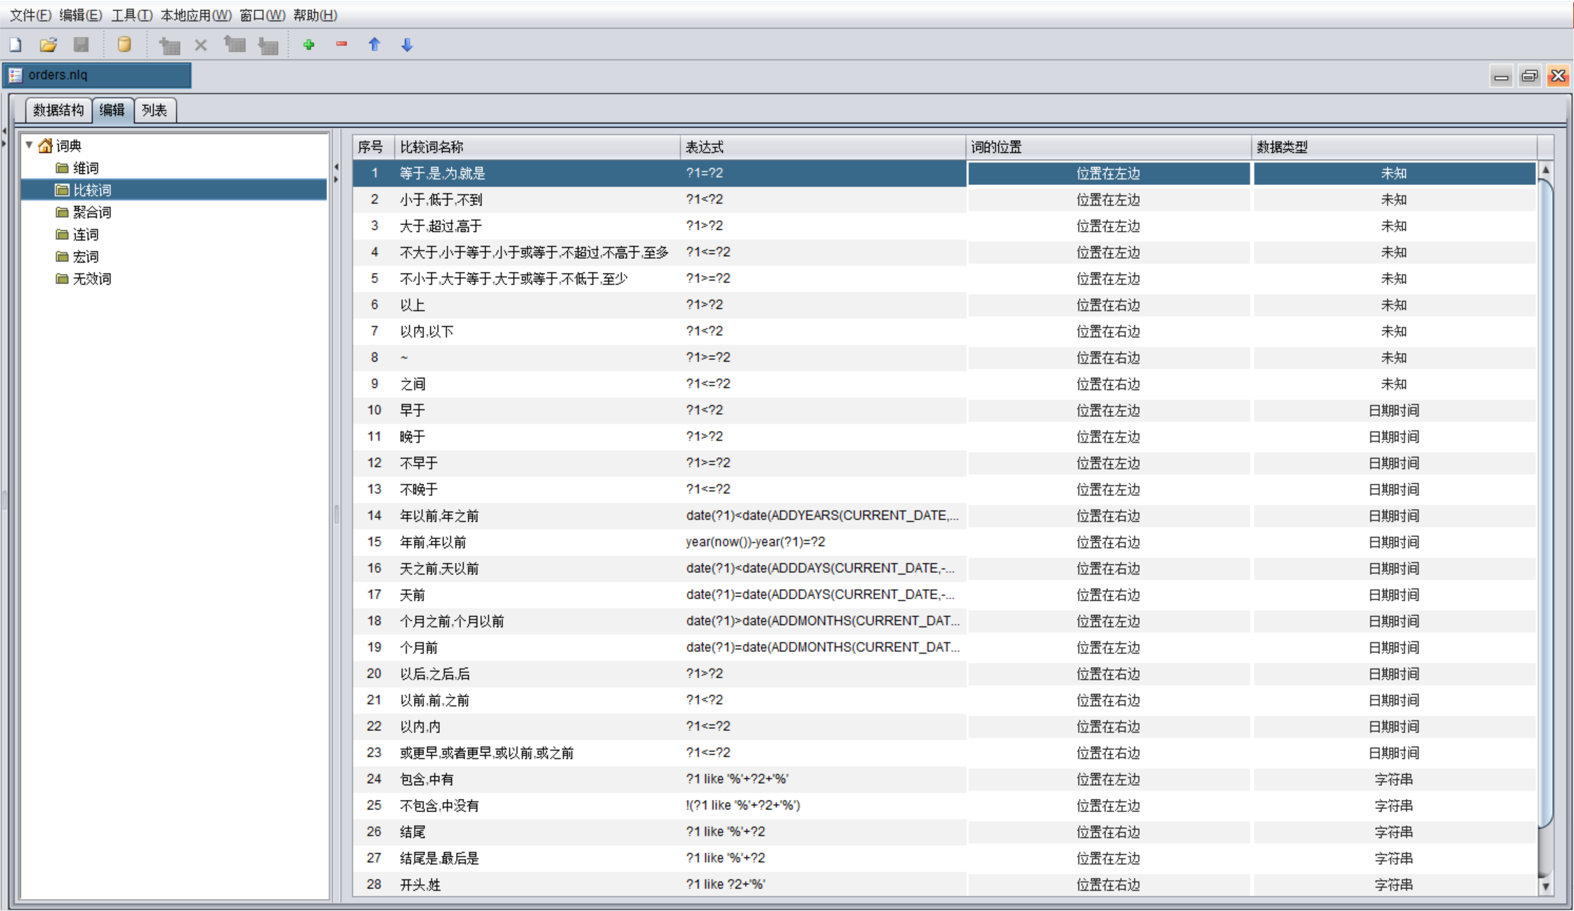Click the open folder toolbar icon
This screenshot has width=1574, height=911.
pos(48,45)
